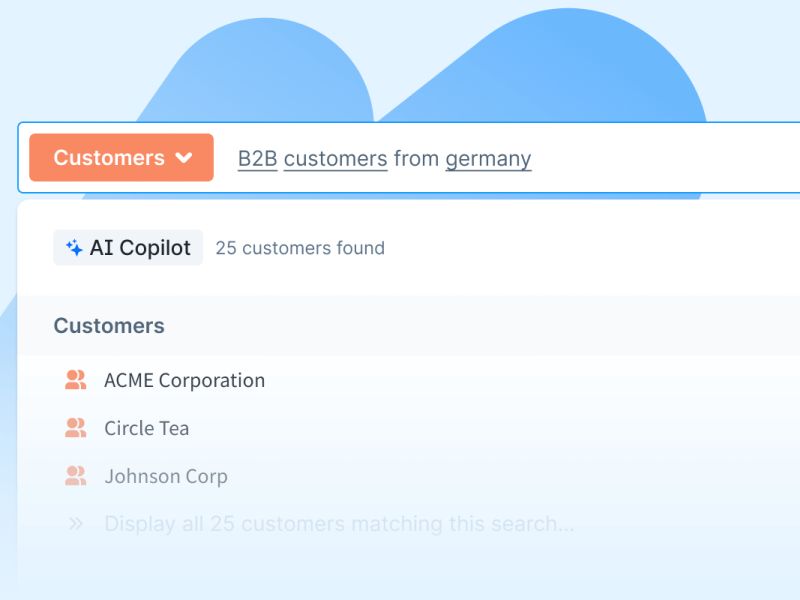Open the ACME Corporation result
800x600 pixels.
point(184,380)
